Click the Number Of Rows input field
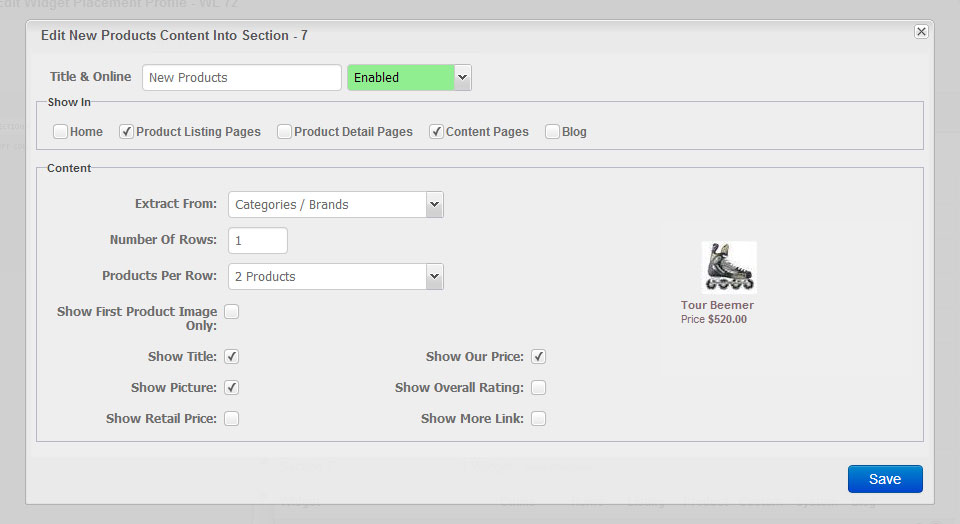The width and height of the screenshot is (960, 524). (258, 241)
